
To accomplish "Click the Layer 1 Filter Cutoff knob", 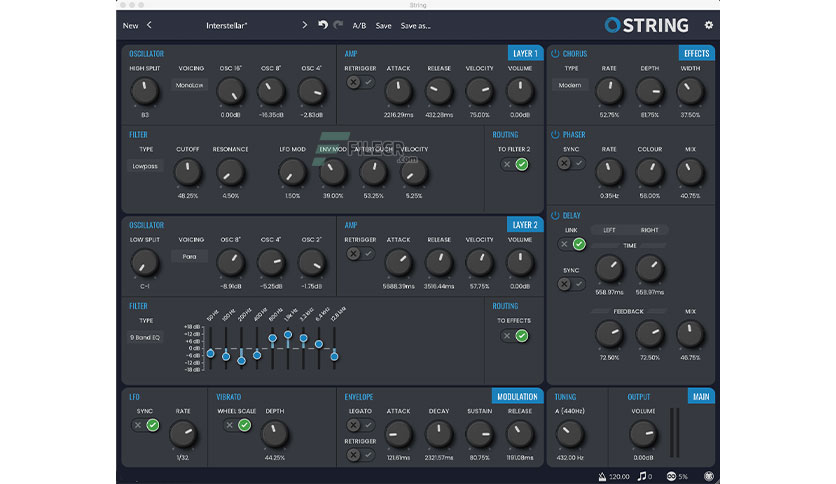I will coord(188,173).
